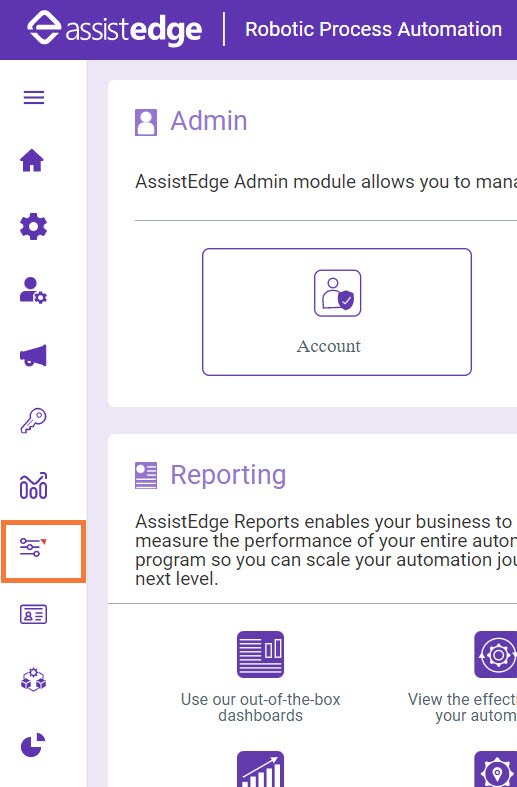Select the bar-chart analytics sidebar icon
The height and width of the screenshot is (787, 517).
pos(33,485)
